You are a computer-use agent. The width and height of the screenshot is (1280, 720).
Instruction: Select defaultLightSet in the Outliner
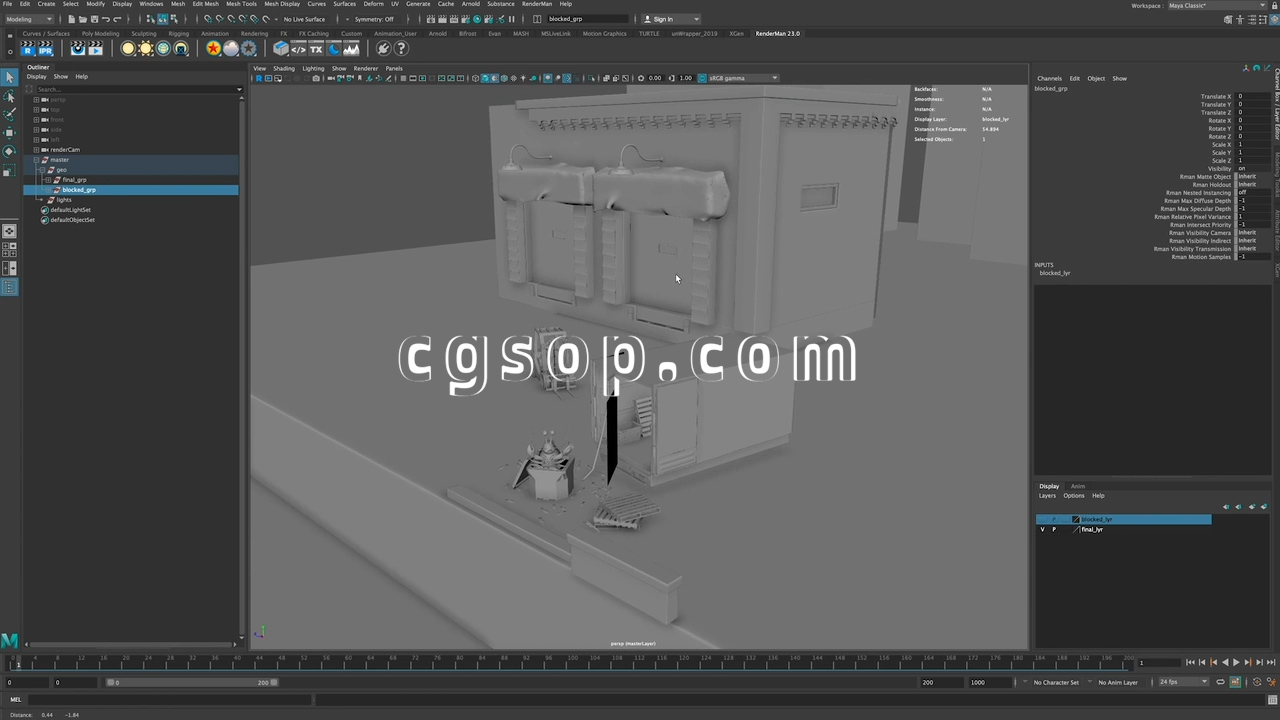tap(70, 210)
